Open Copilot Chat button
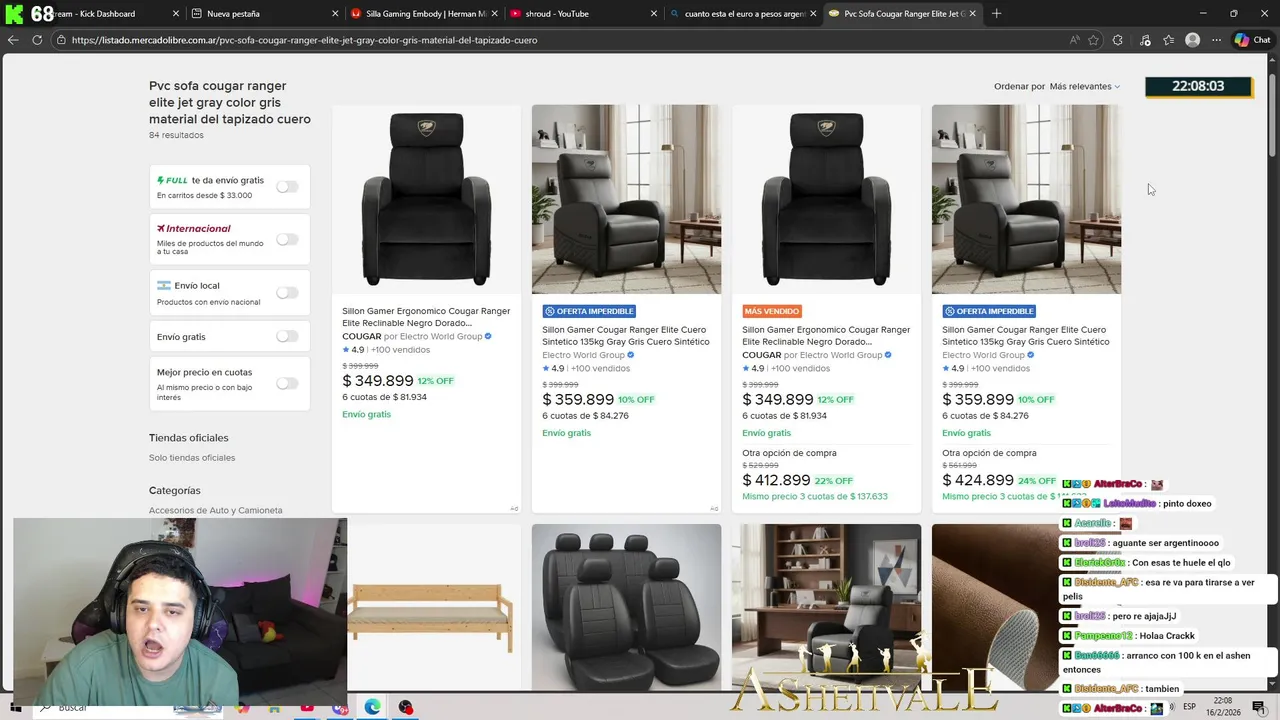This screenshot has height=720, width=1280. tap(1252, 40)
